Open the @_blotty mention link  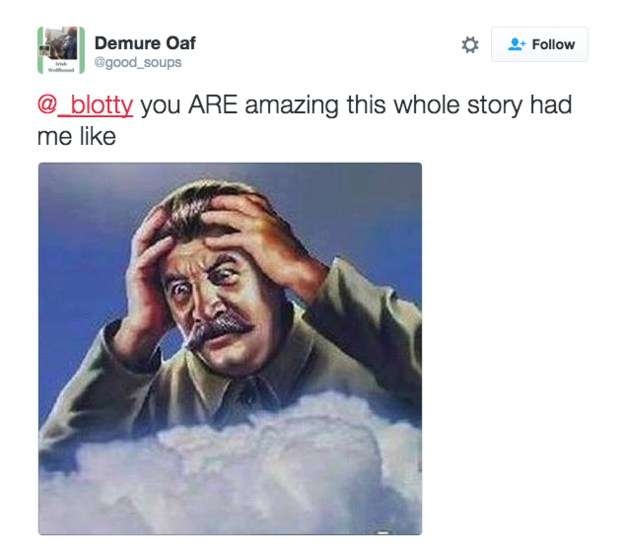point(85,105)
